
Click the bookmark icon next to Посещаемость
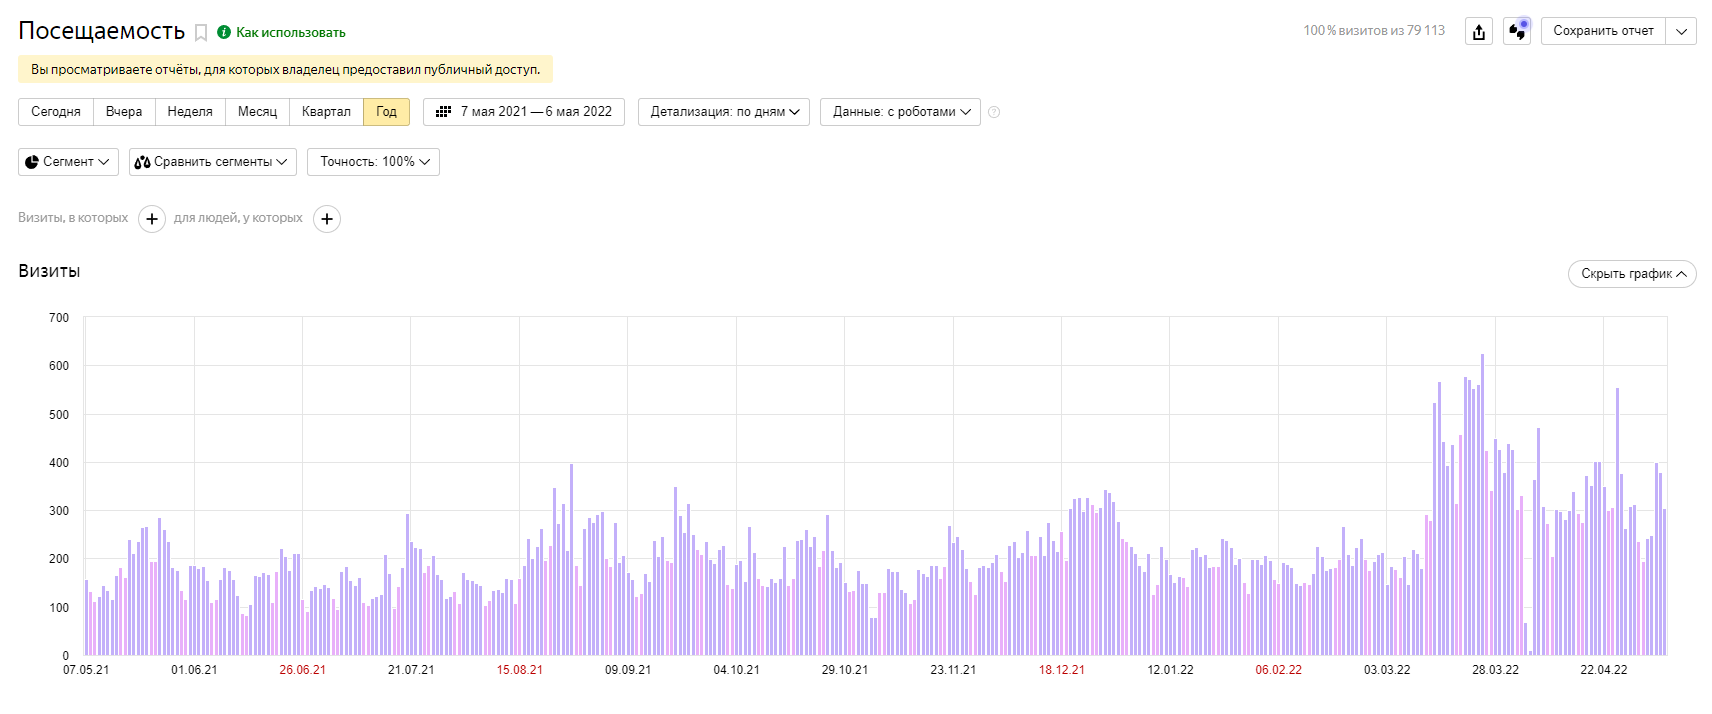201,33
